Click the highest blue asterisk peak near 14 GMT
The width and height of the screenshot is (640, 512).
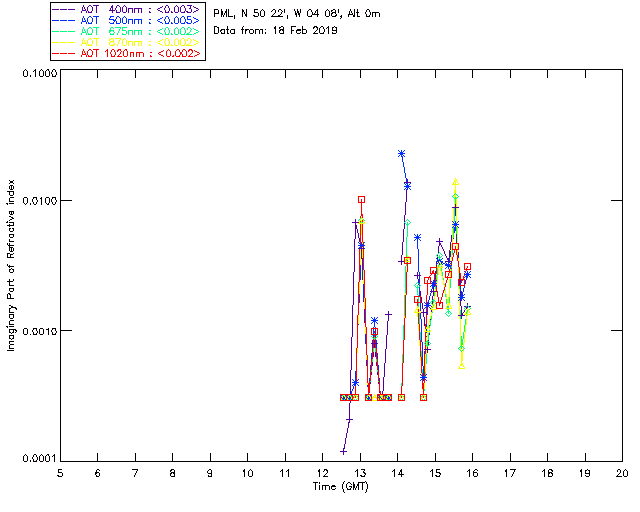[401, 154]
